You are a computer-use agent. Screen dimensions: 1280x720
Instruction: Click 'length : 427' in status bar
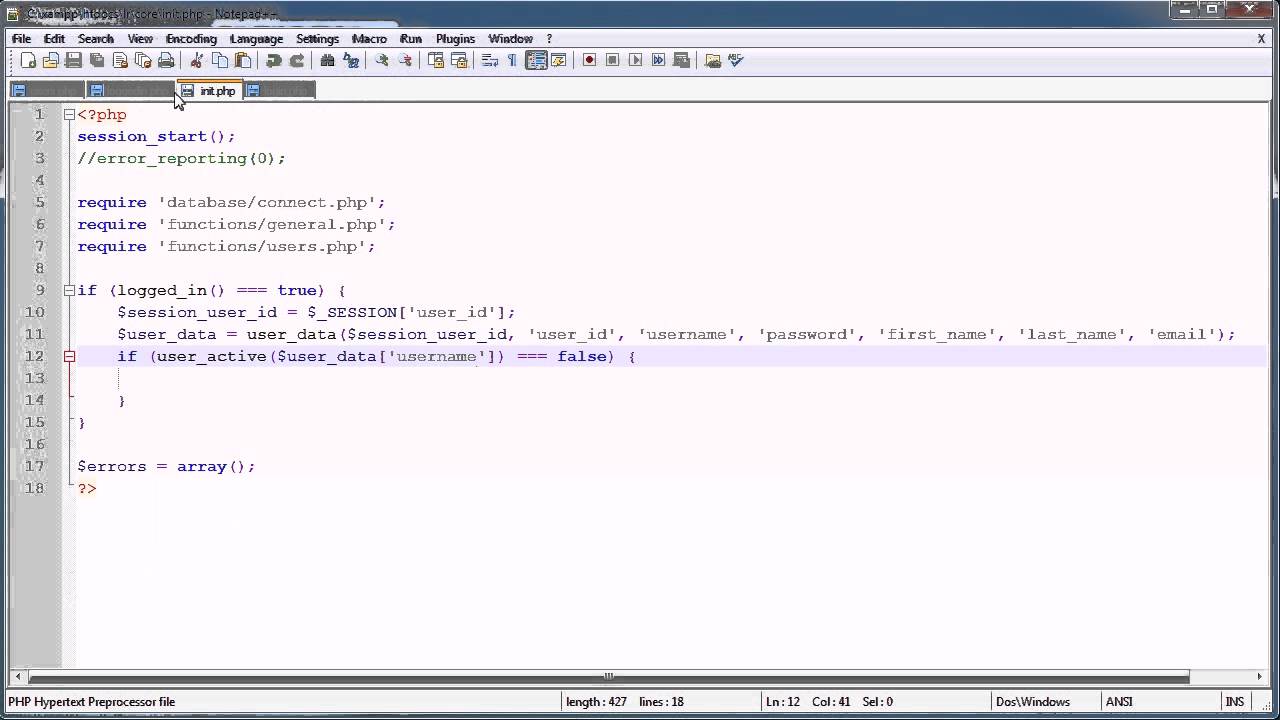[596, 702]
